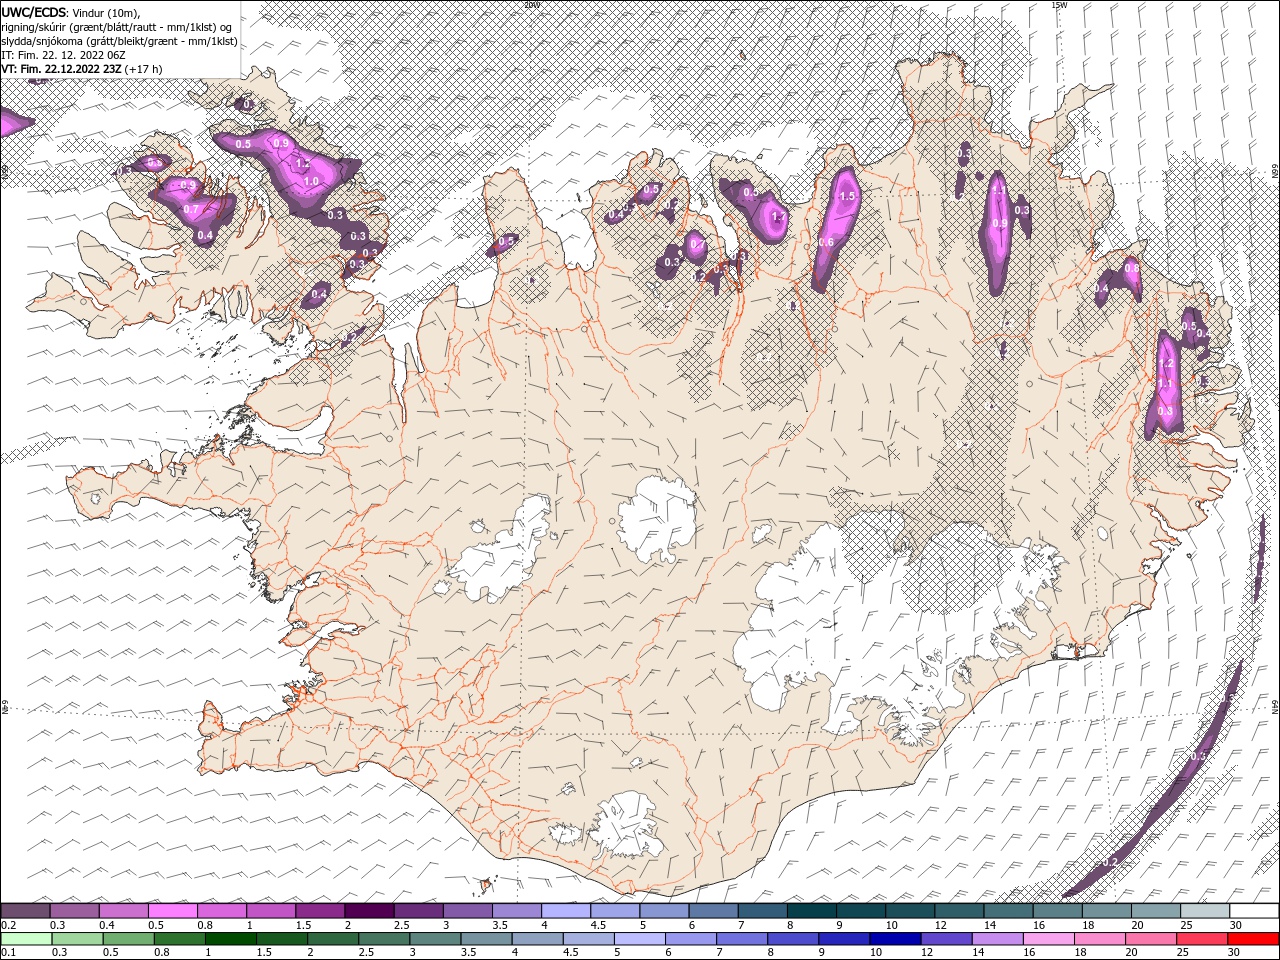Screen dimensions: 1280x960
Task: Select the lower legend swatch starting at 0.5
Action: pos(128,938)
